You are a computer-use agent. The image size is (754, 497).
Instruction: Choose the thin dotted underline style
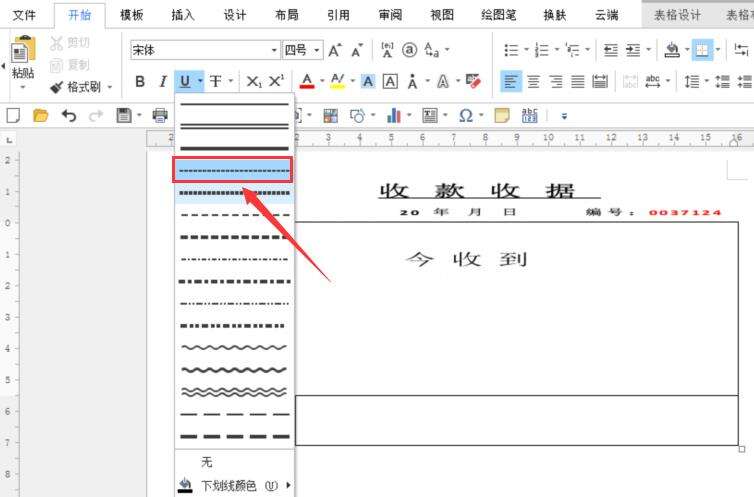[233, 170]
